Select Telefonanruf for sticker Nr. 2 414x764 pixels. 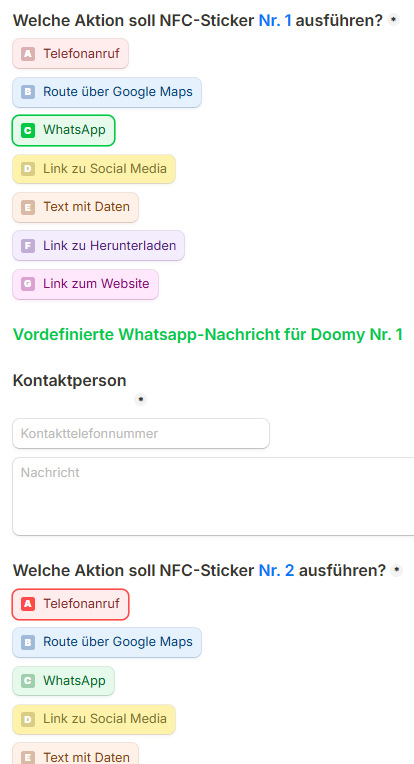pos(70,604)
